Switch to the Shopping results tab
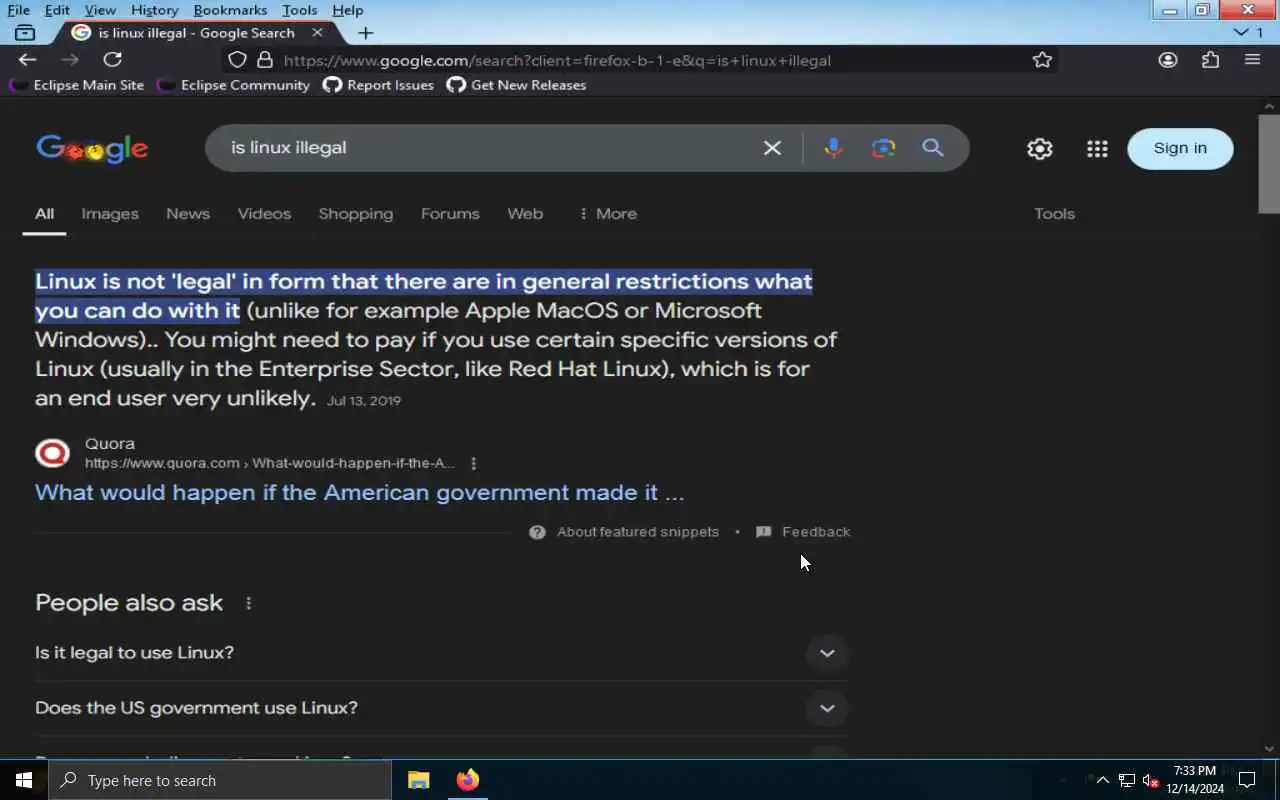Screen dimensions: 1280x800 coord(355,214)
